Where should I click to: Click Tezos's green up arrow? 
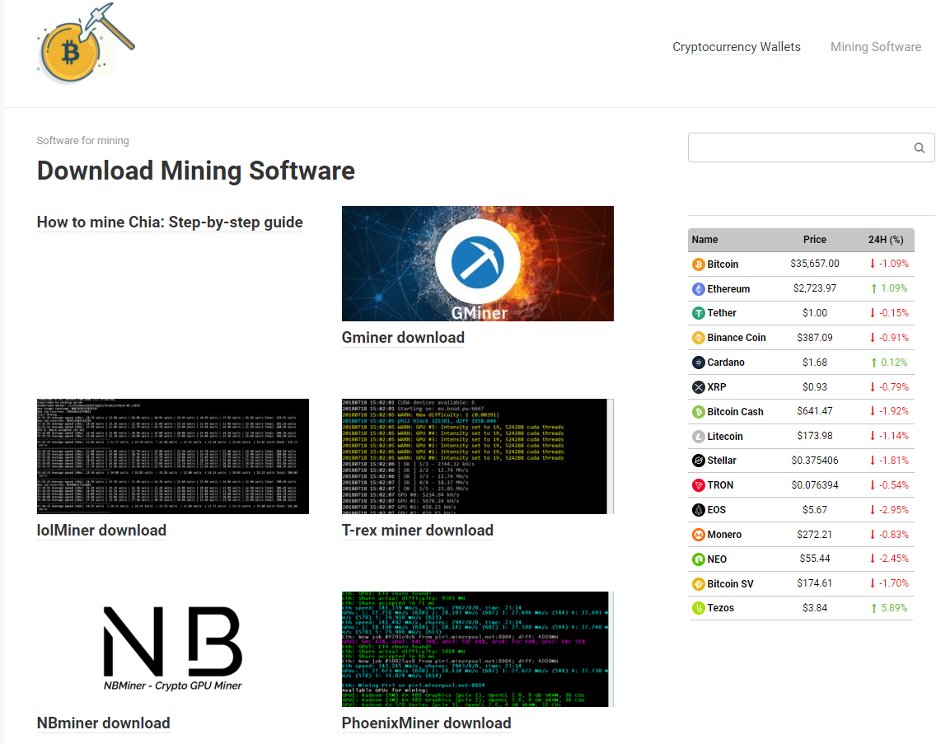point(874,608)
